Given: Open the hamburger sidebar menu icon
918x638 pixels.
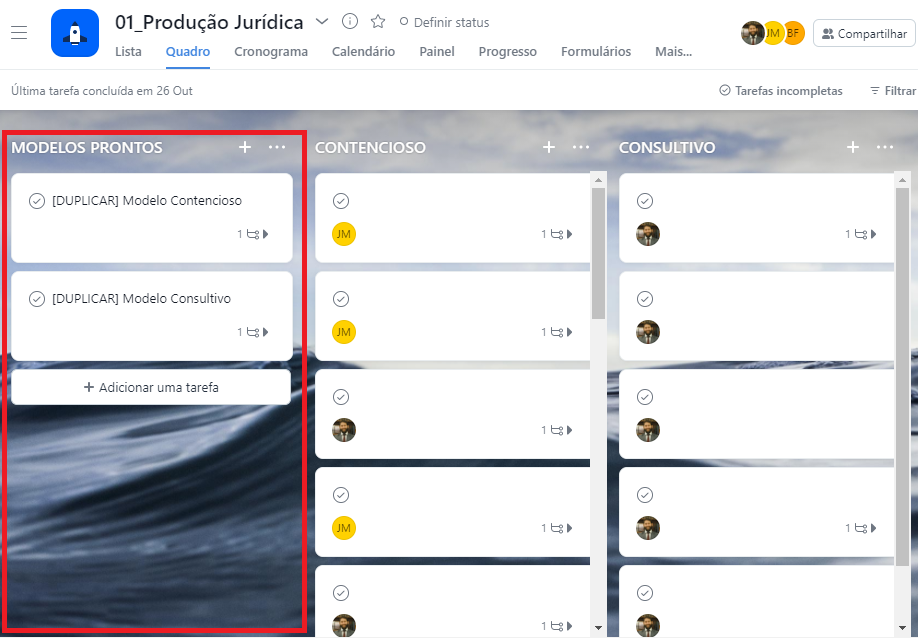Looking at the screenshot, I should pyautogui.click(x=19, y=33).
